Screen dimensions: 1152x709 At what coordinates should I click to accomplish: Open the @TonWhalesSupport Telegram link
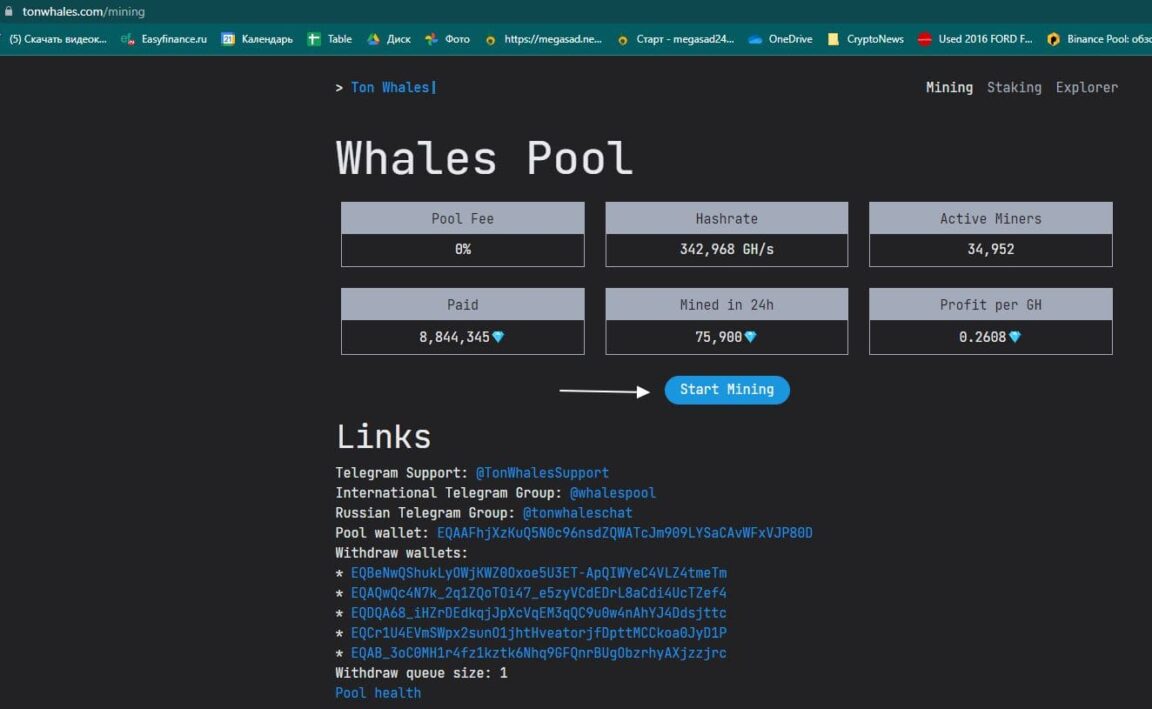(x=542, y=473)
